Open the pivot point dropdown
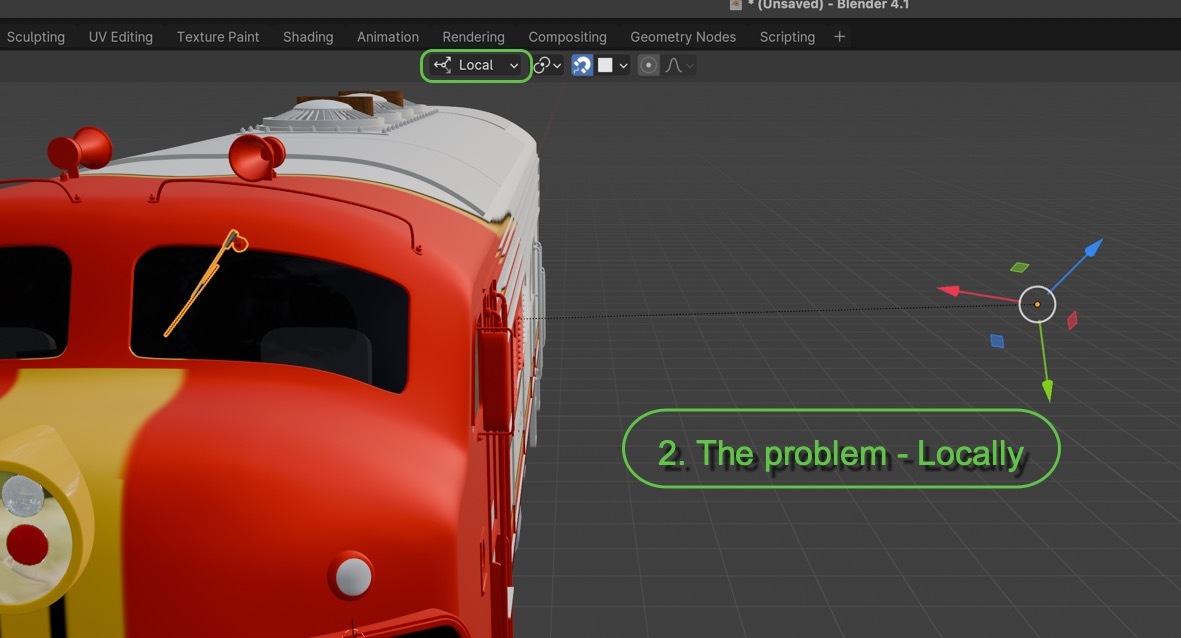 click(x=548, y=66)
